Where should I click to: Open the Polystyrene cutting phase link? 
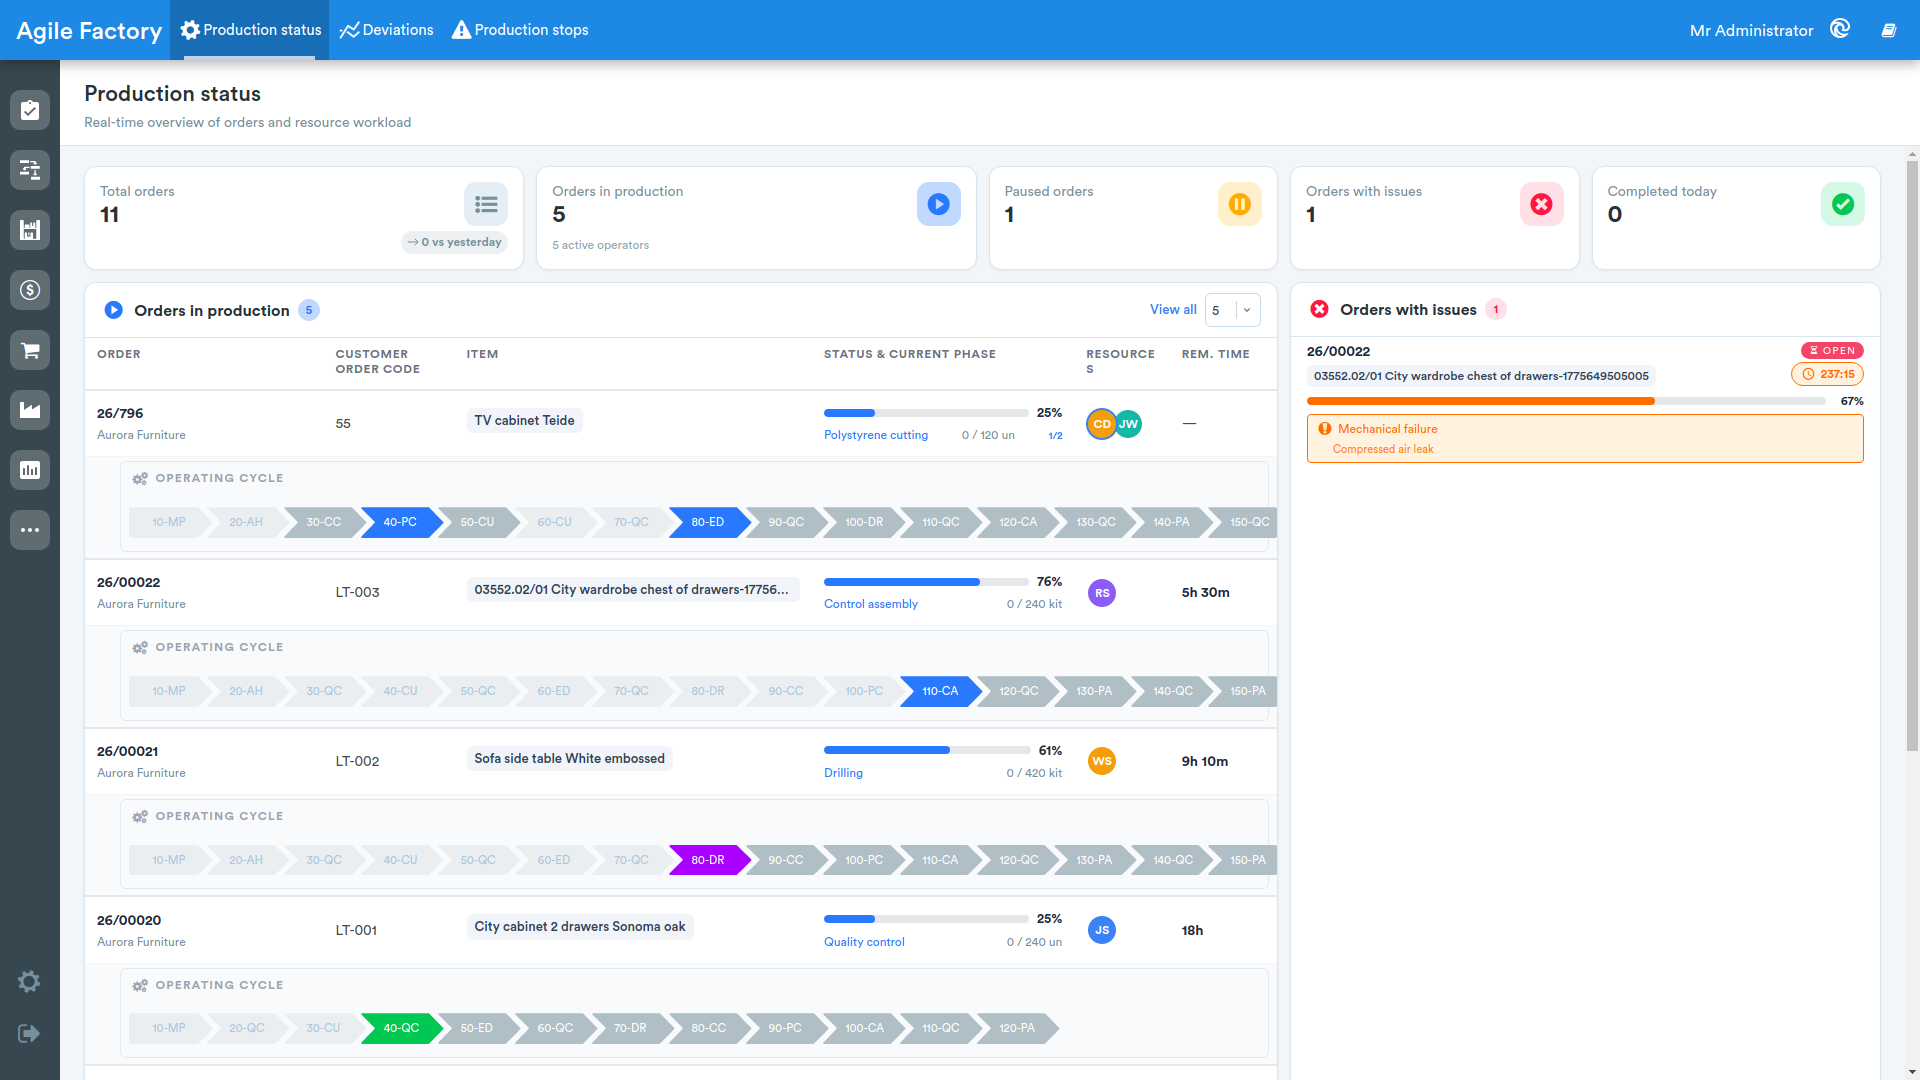876,435
